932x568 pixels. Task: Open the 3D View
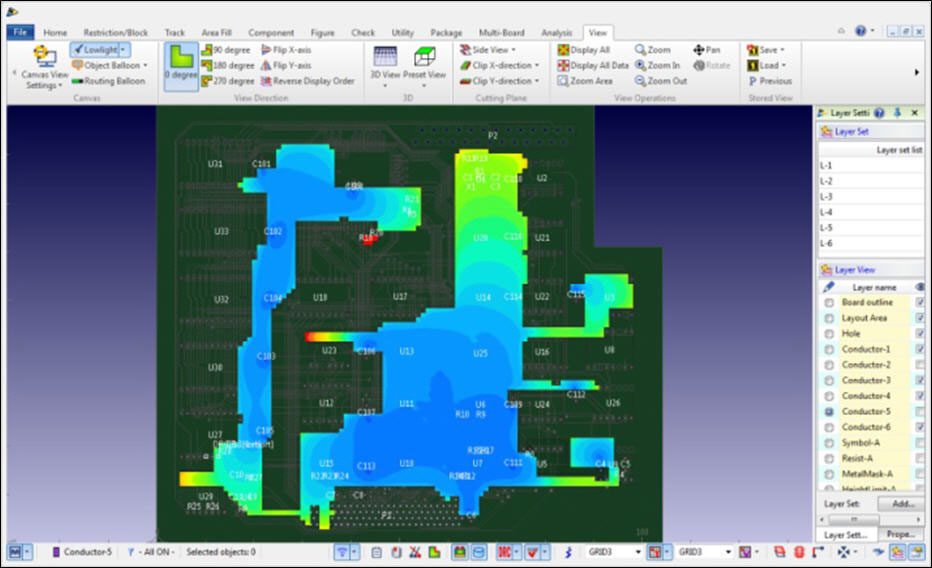tap(385, 67)
